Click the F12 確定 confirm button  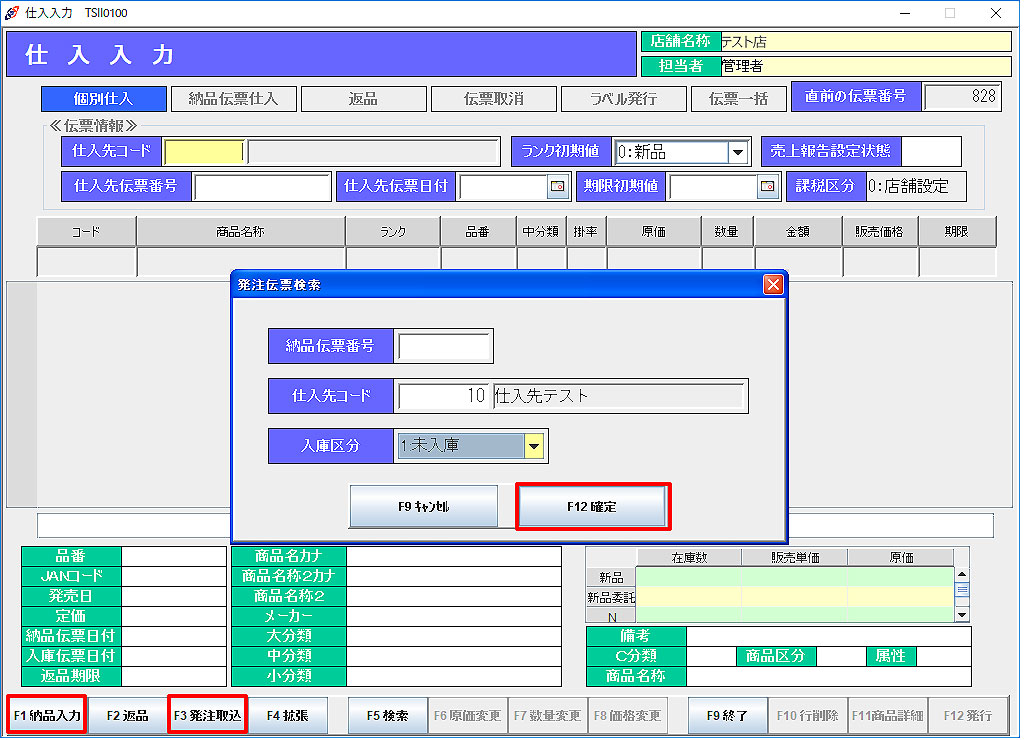point(592,507)
